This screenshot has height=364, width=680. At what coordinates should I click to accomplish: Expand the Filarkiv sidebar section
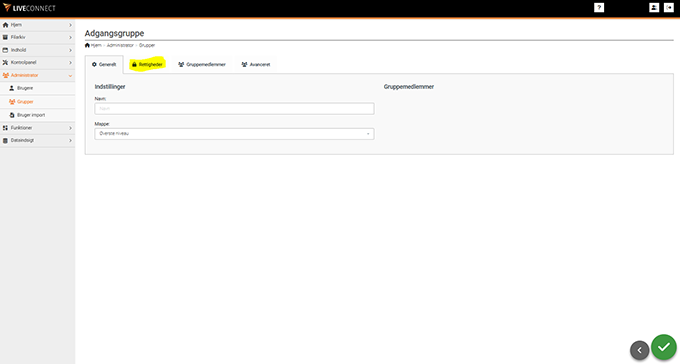pos(37,37)
